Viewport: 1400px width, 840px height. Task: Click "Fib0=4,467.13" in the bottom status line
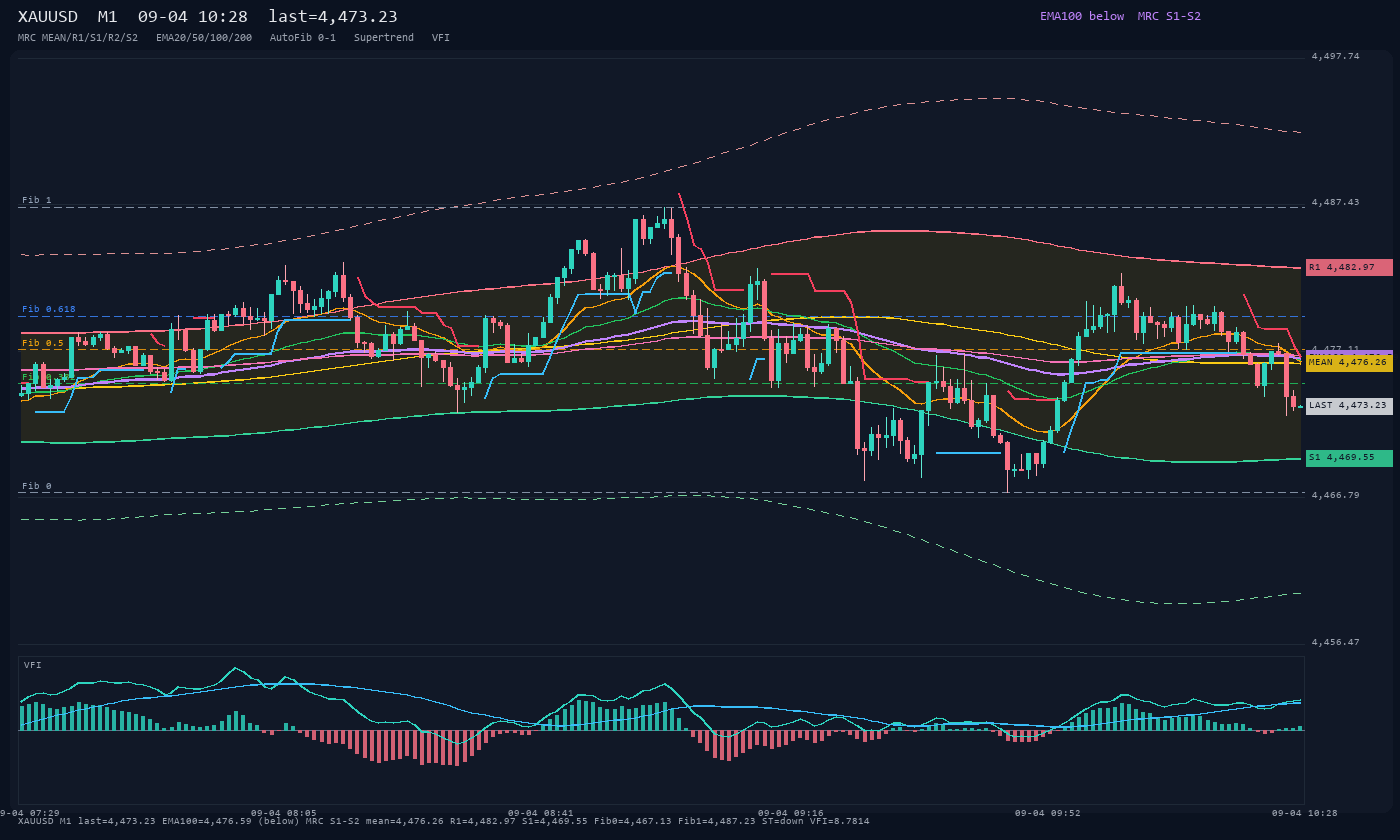point(633,821)
